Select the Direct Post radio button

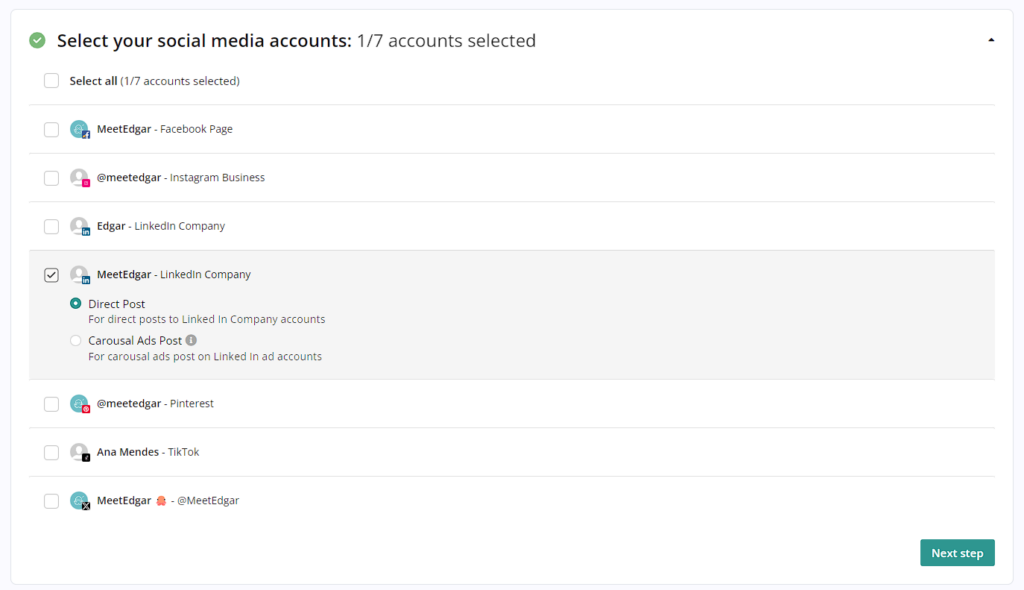click(x=76, y=303)
